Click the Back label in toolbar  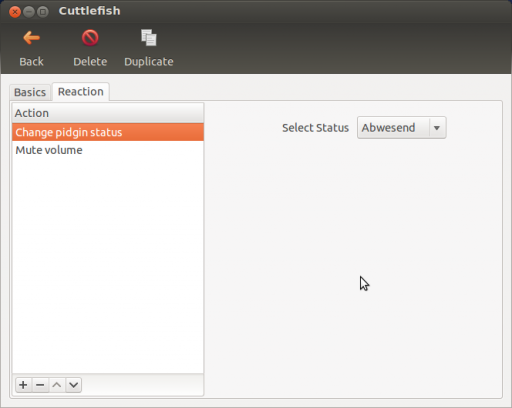[31, 62]
